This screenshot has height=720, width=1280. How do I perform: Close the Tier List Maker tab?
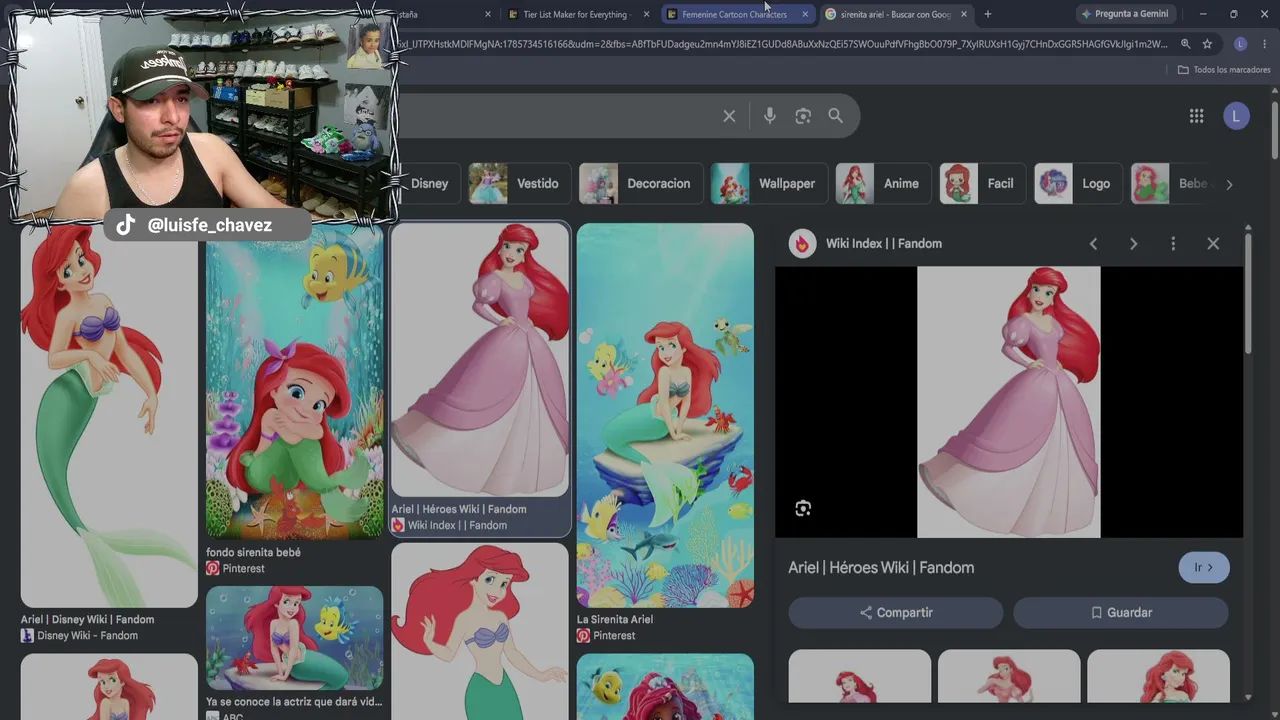coord(646,14)
